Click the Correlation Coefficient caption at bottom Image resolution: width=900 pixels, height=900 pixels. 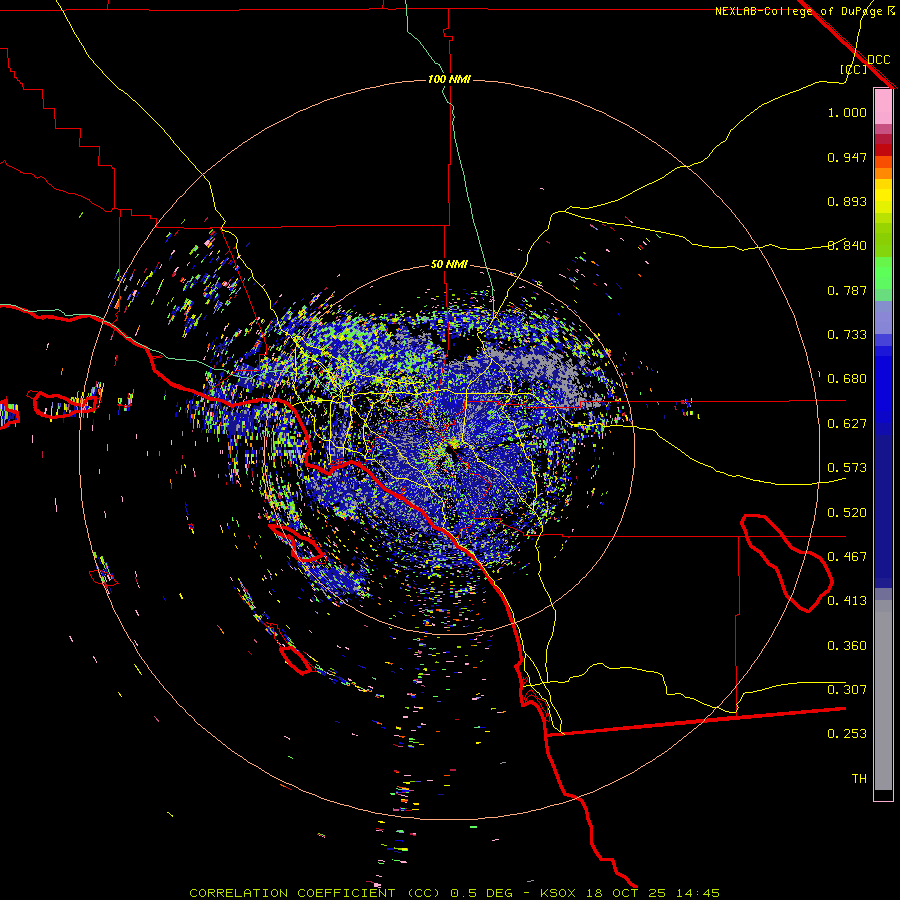point(315,893)
